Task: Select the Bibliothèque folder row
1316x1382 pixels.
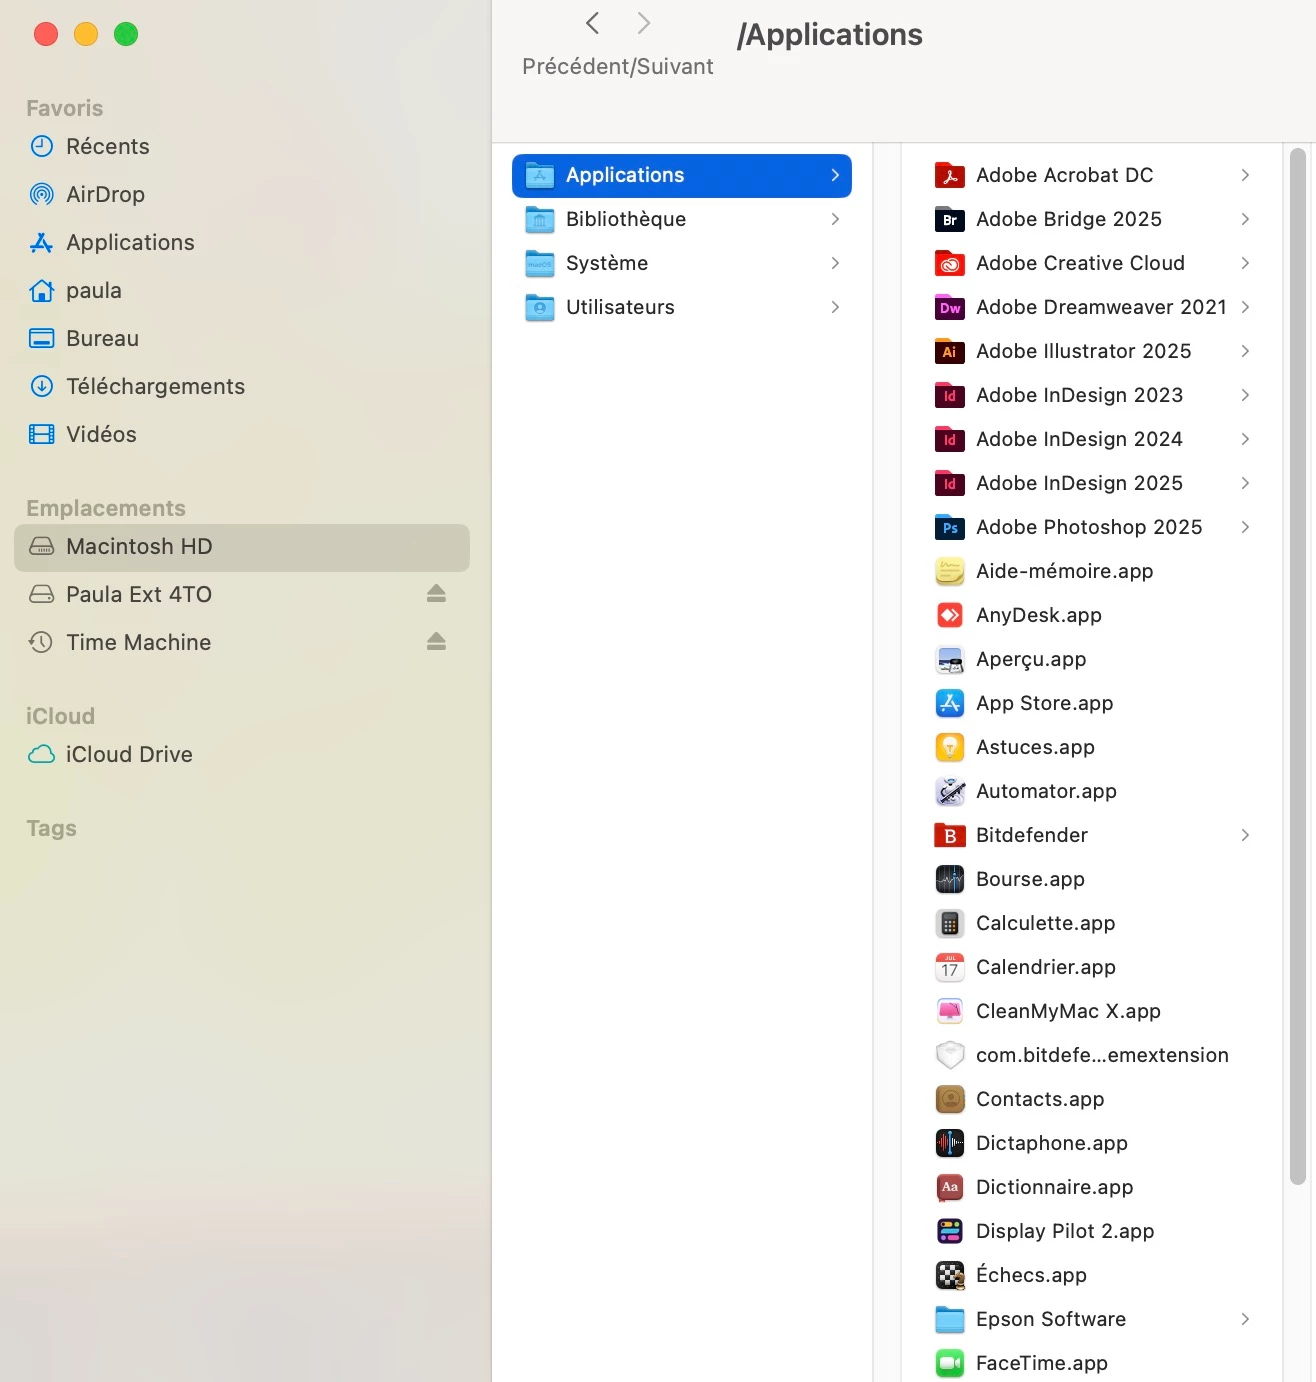Action: 682,219
